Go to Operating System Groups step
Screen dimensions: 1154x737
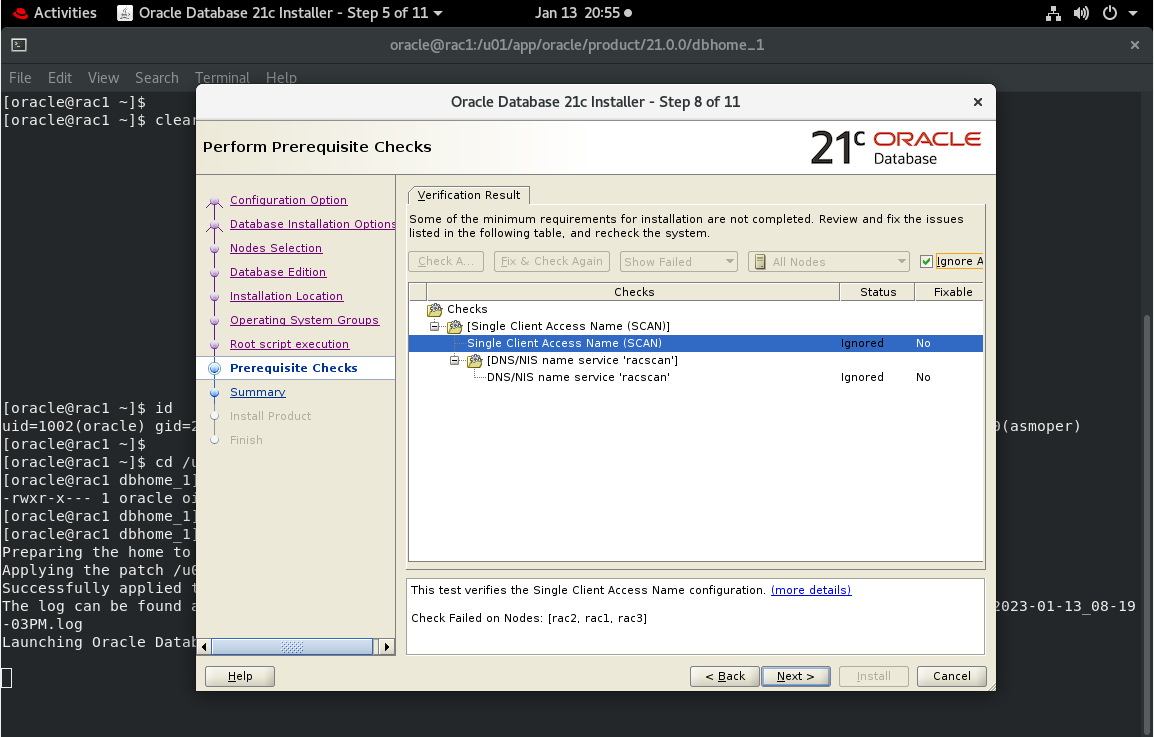(305, 320)
